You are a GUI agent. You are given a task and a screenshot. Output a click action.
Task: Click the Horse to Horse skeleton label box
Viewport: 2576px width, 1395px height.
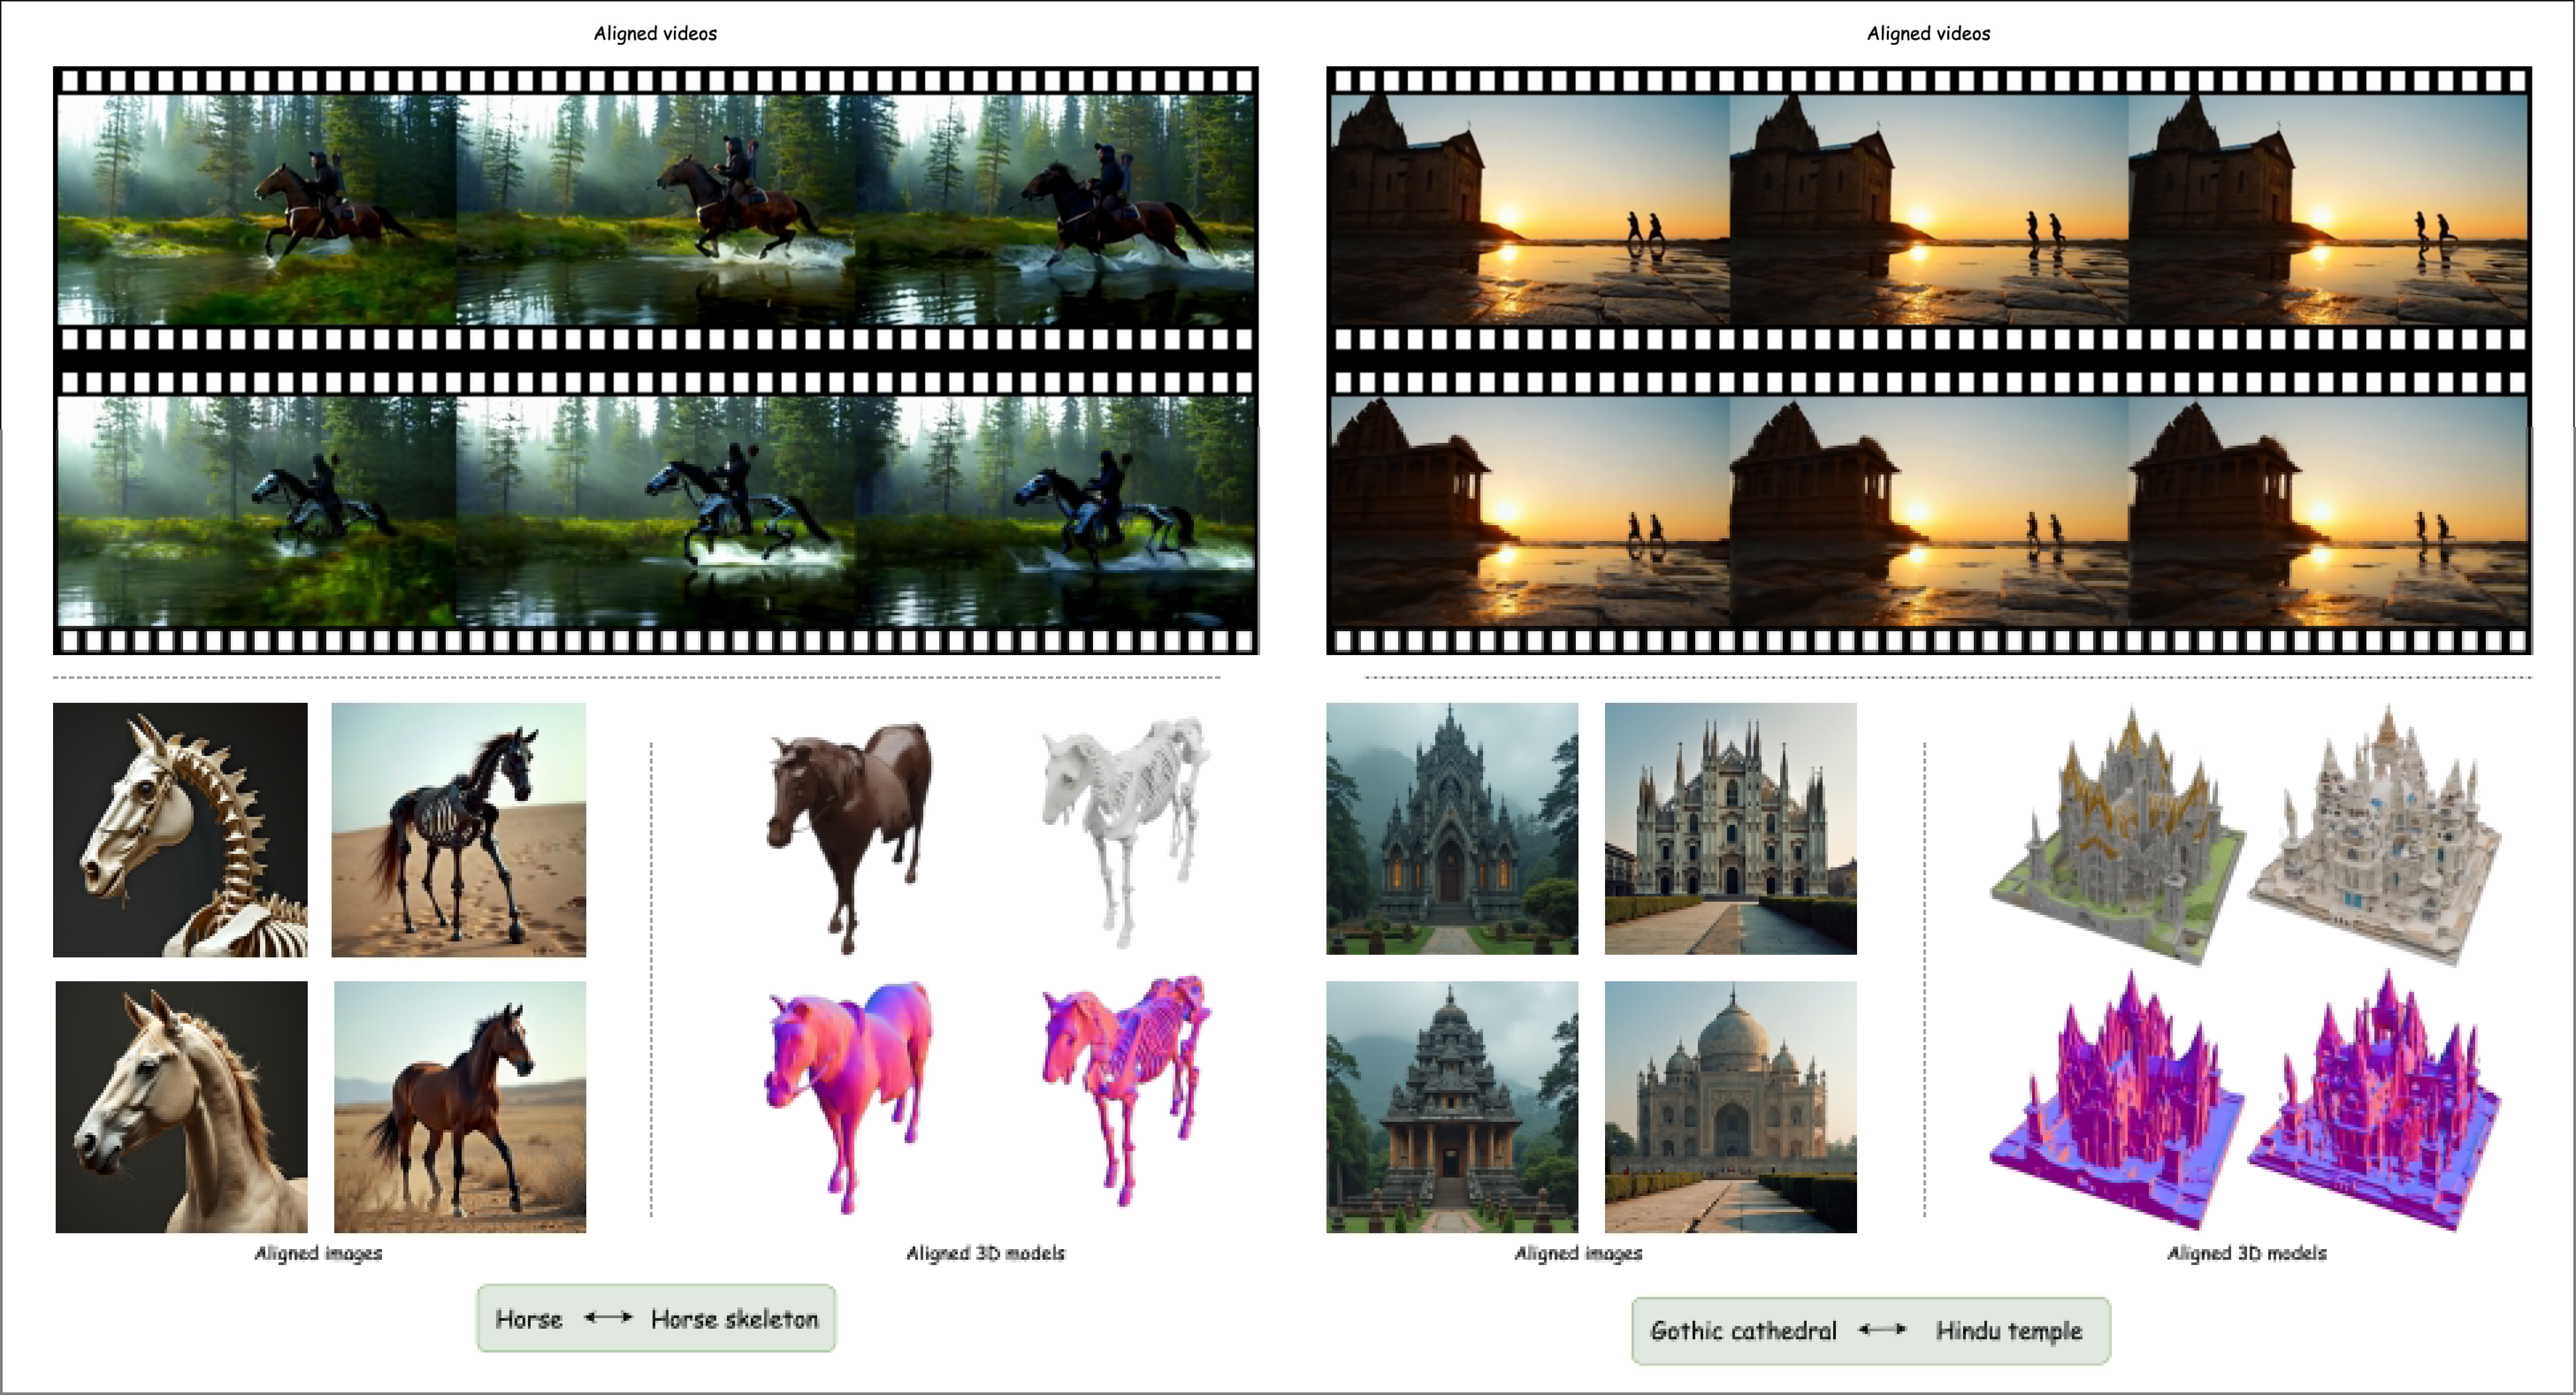pos(656,1318)
